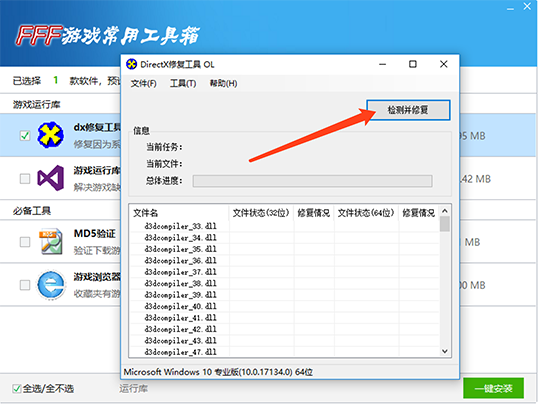Click the blue game browser icon

point(51,285)
